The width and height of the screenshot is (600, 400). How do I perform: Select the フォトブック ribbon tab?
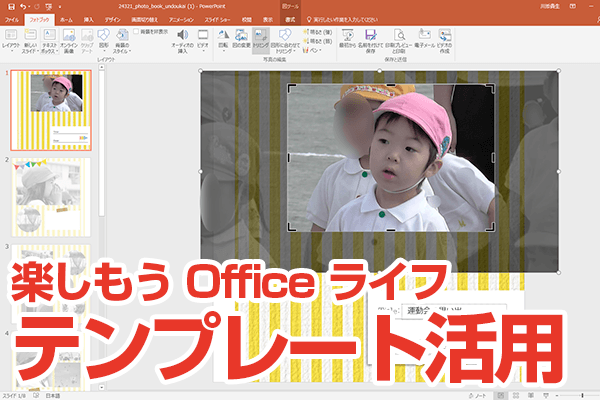pyautogui.click(x=39, y=20)
